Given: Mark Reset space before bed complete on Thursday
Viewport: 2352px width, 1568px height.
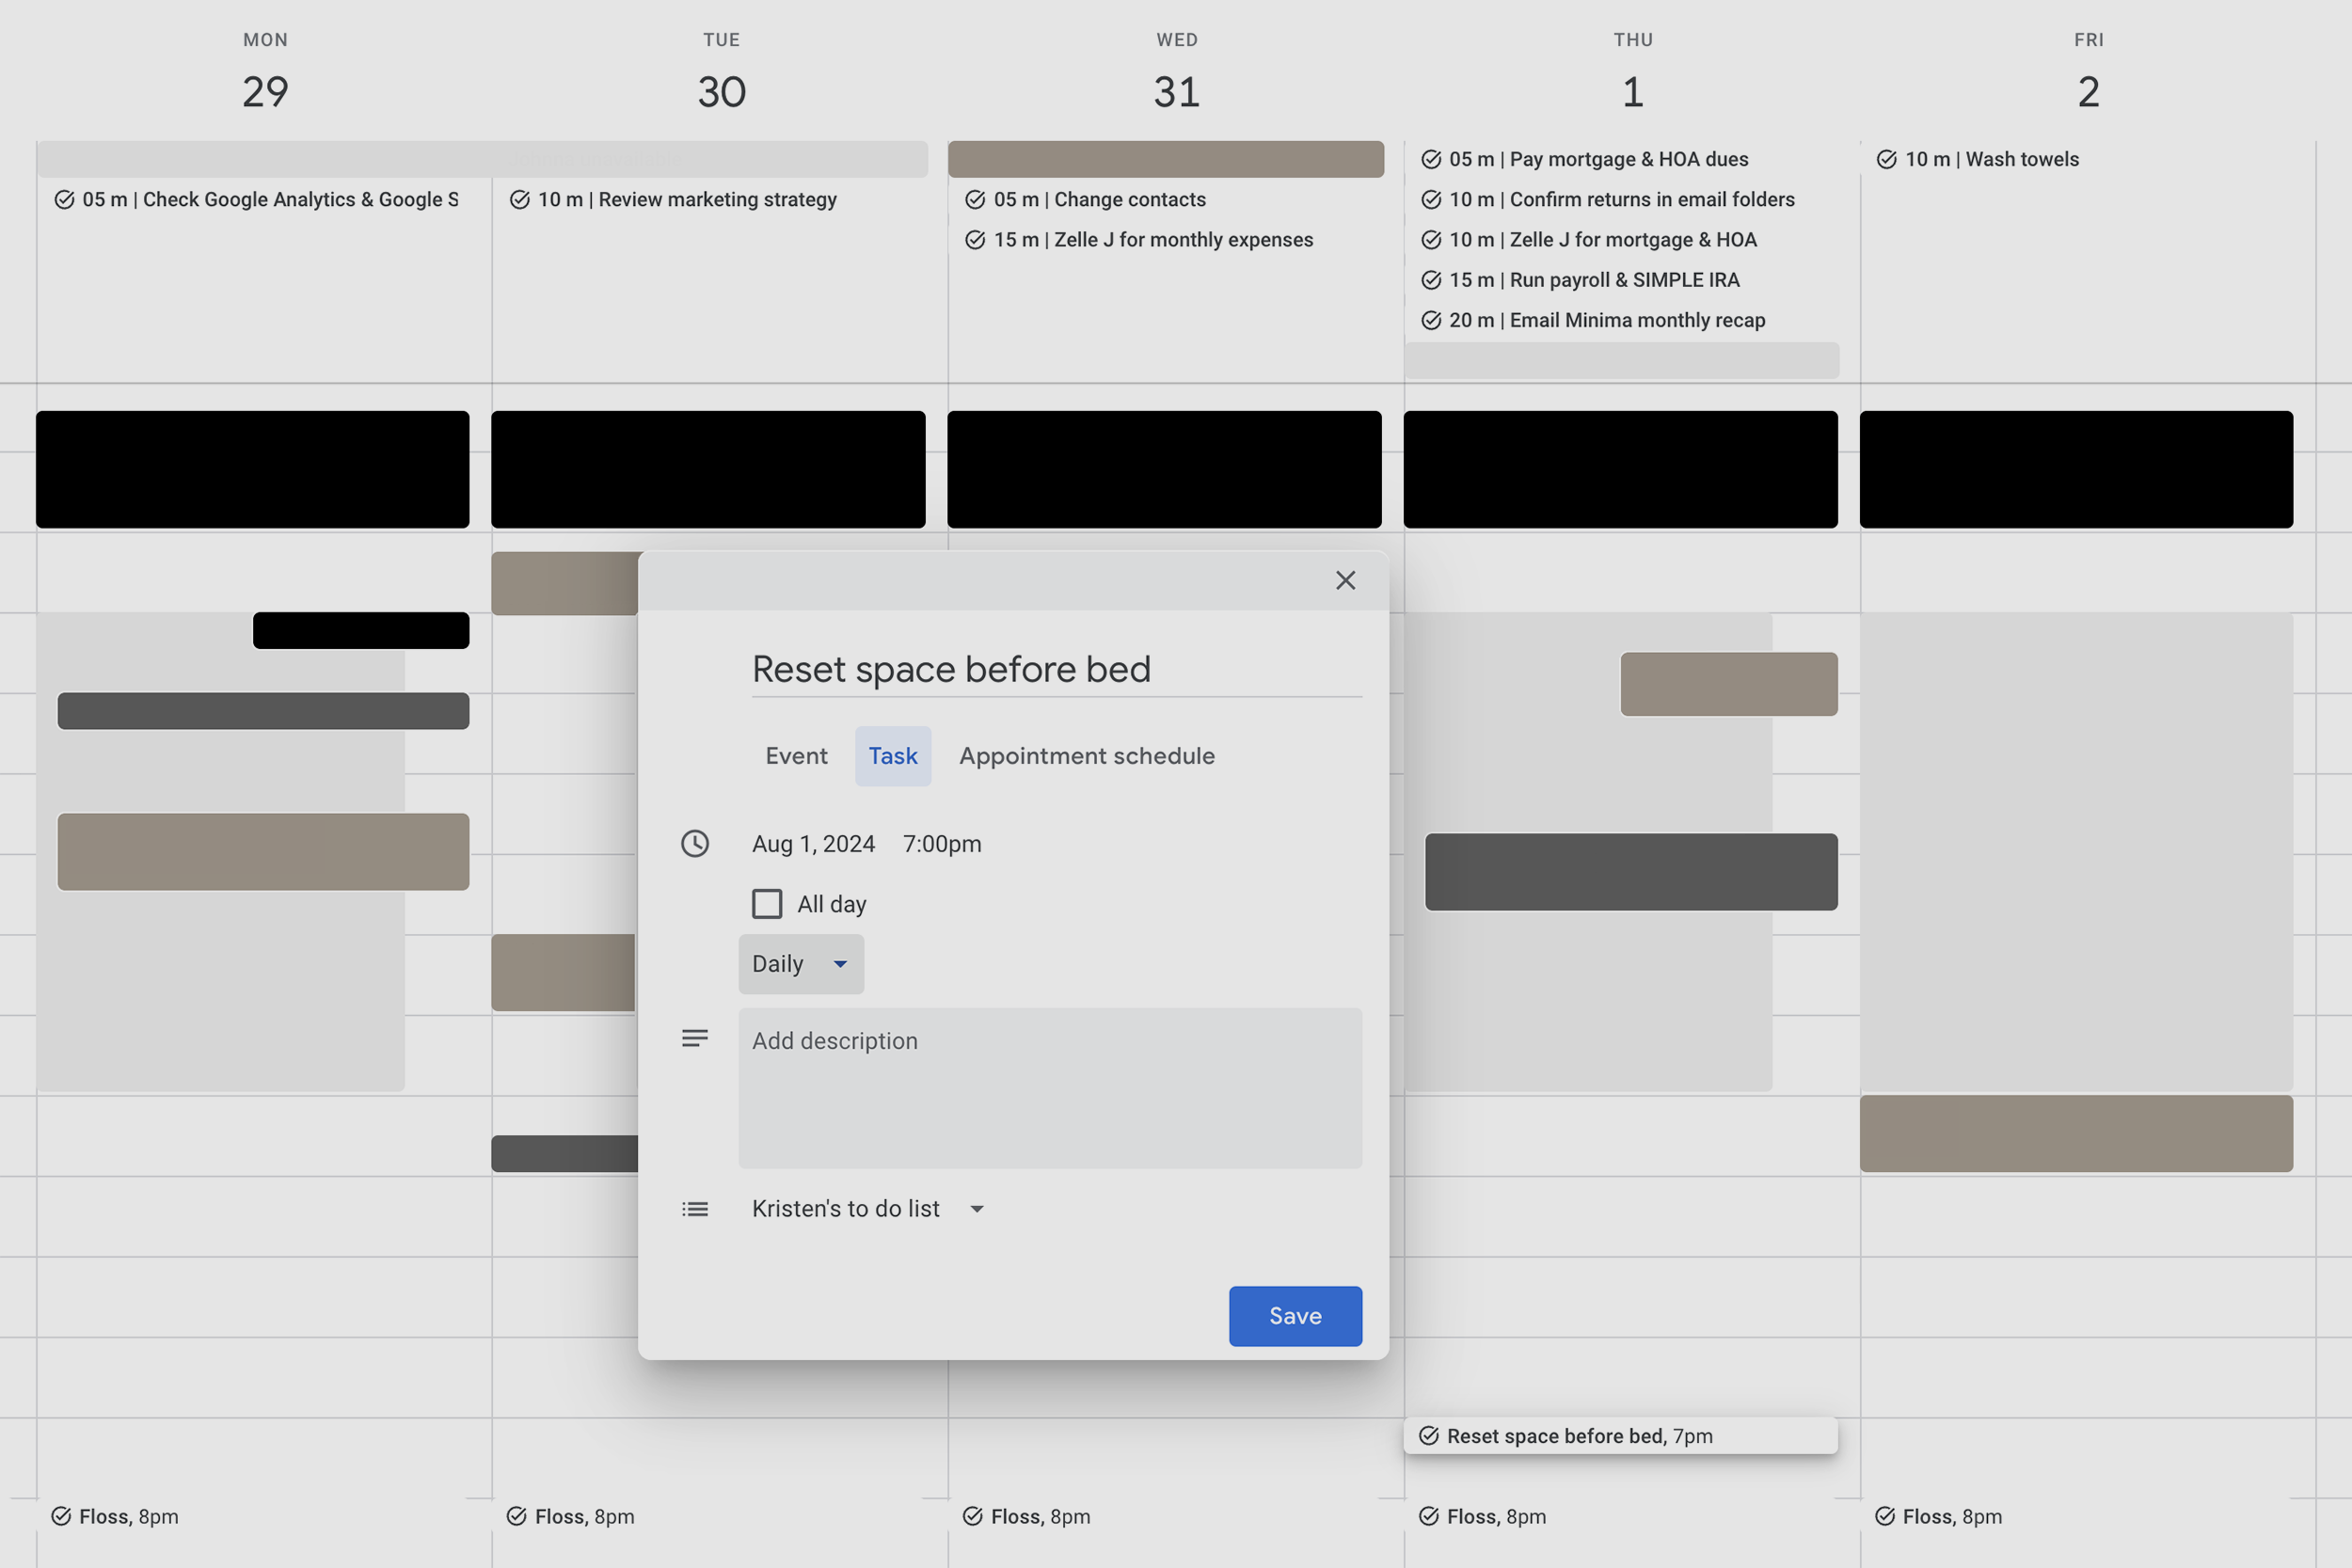Looking at the screenshot, I should (1430, 1435).
